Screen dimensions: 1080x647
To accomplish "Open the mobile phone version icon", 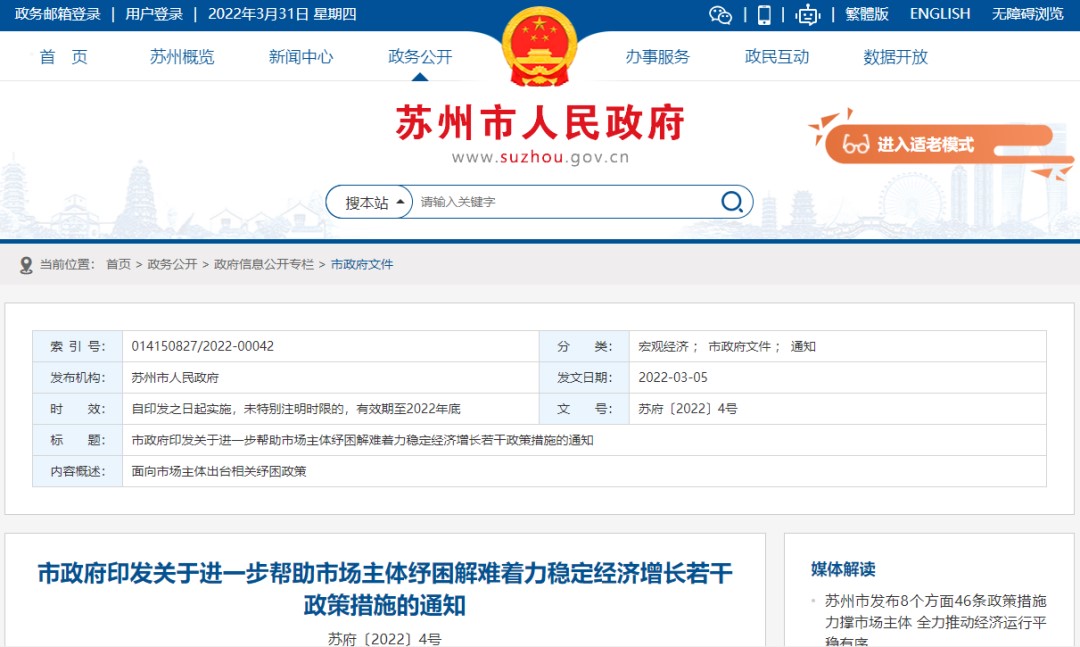I will click(x=764, y=14).
